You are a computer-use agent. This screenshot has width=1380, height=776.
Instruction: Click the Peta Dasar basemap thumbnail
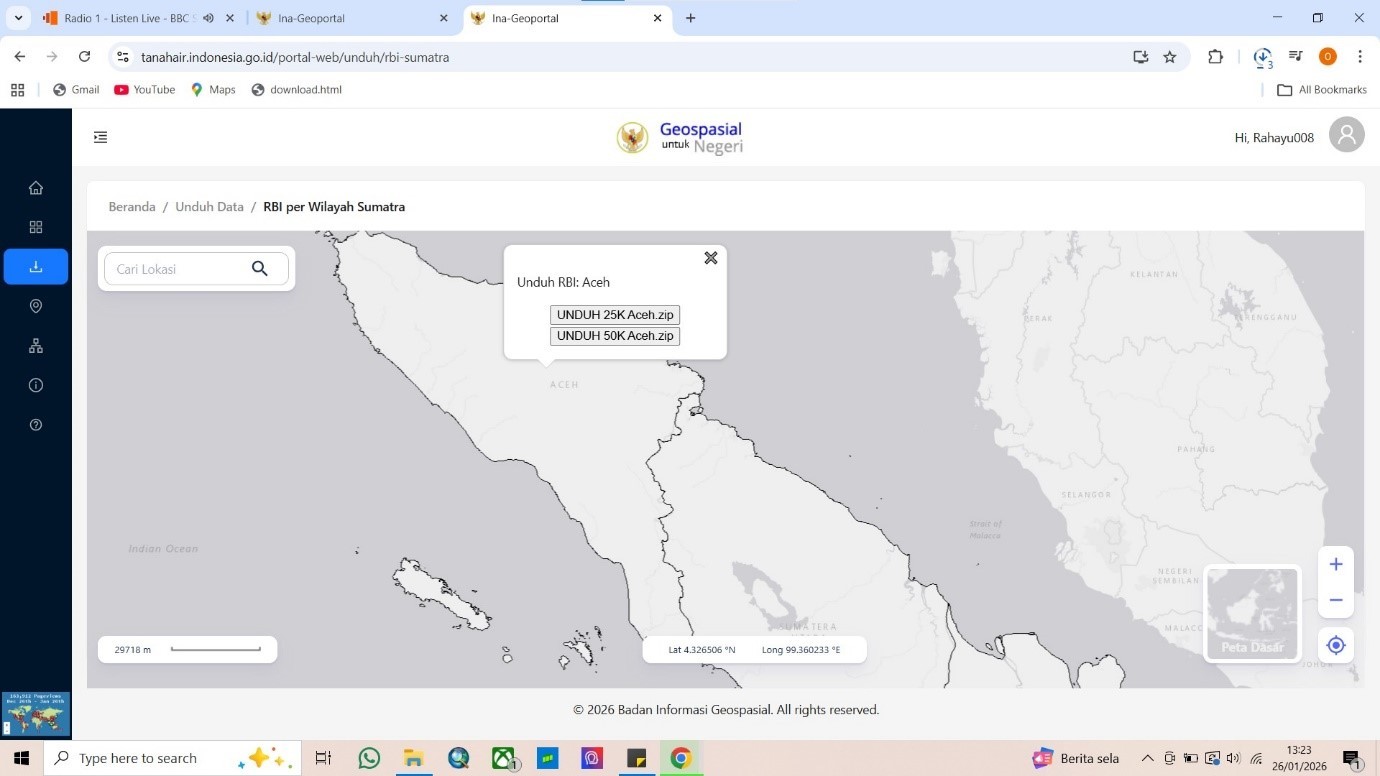coord(1252,613)
